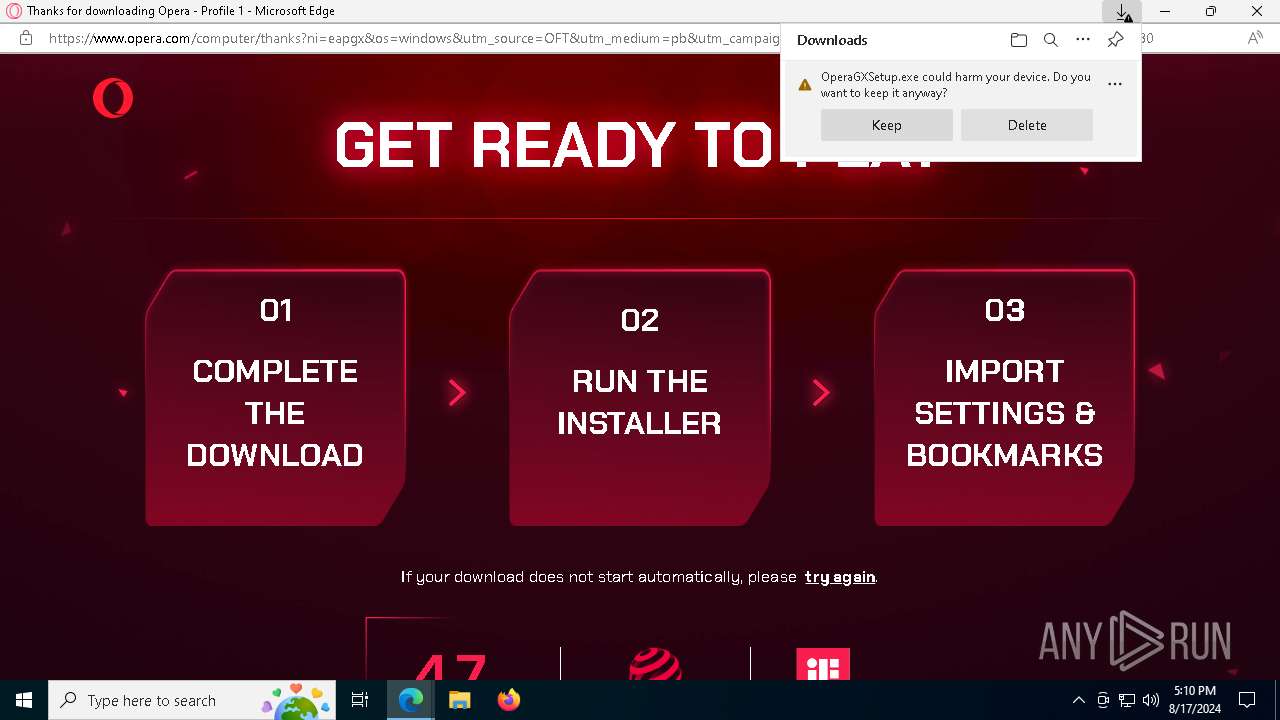This screenshot has height=720, width=1280.
Task: Pin the Downloads panel
Action: pos(1115,40)
